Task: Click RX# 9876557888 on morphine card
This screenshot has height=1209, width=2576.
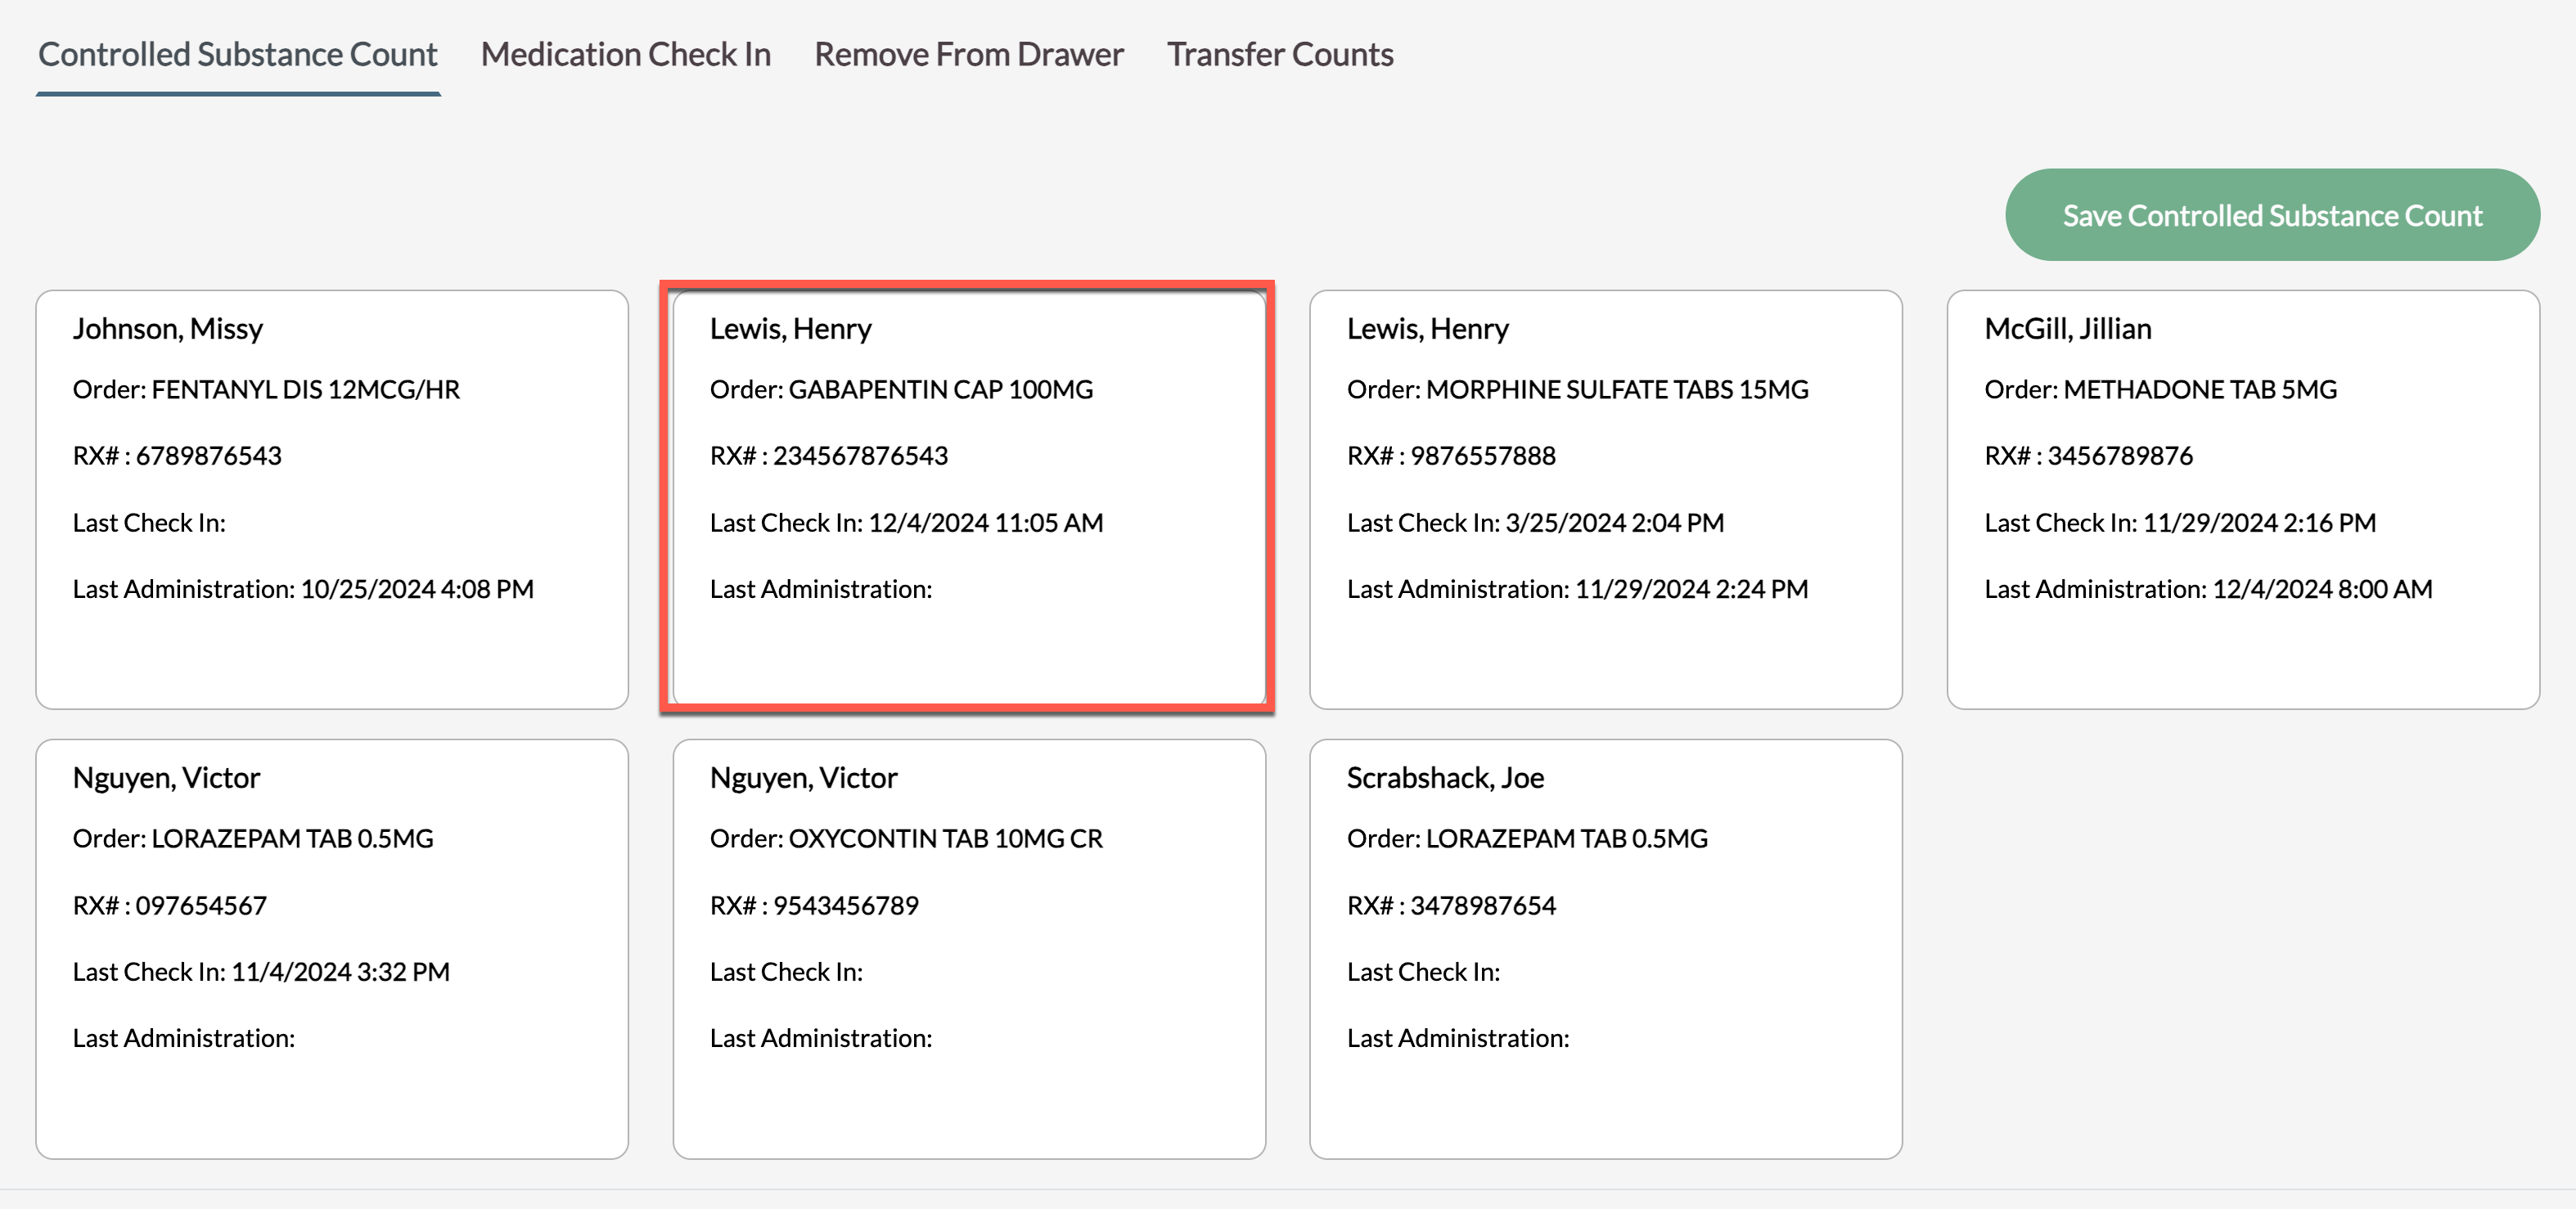Action: point(1450,456)
